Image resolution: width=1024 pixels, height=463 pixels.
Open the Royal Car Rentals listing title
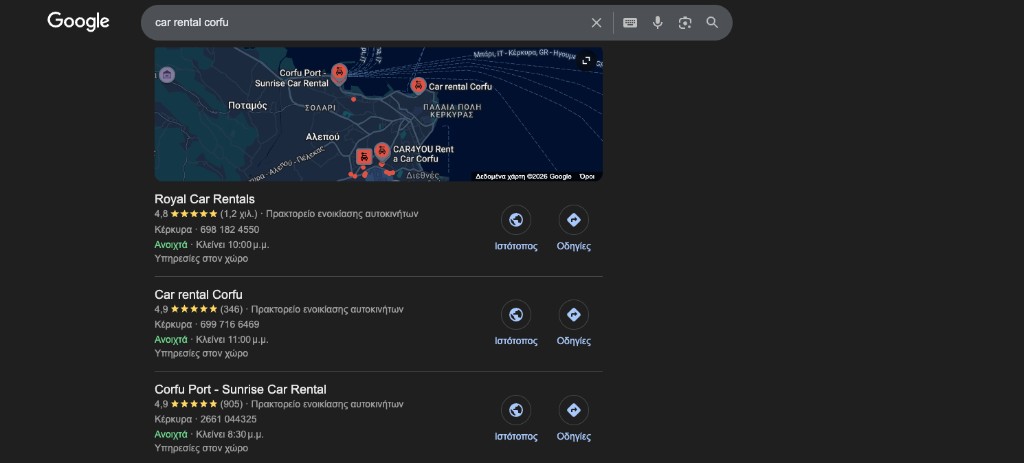(204, 199)
